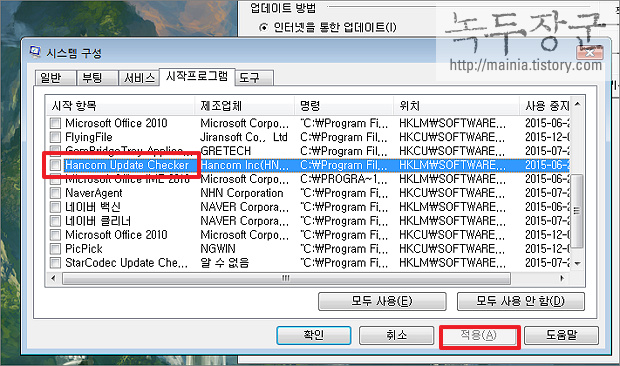Enable the PicPick startup checkbox
Viewport: 620px width, 366px height.
(x=55, y=249)
